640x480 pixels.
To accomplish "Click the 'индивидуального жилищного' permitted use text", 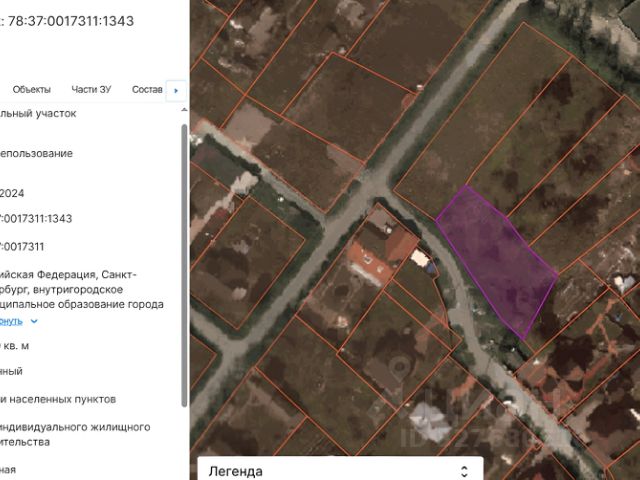I will pyautogui.click(x=75, y=427).
